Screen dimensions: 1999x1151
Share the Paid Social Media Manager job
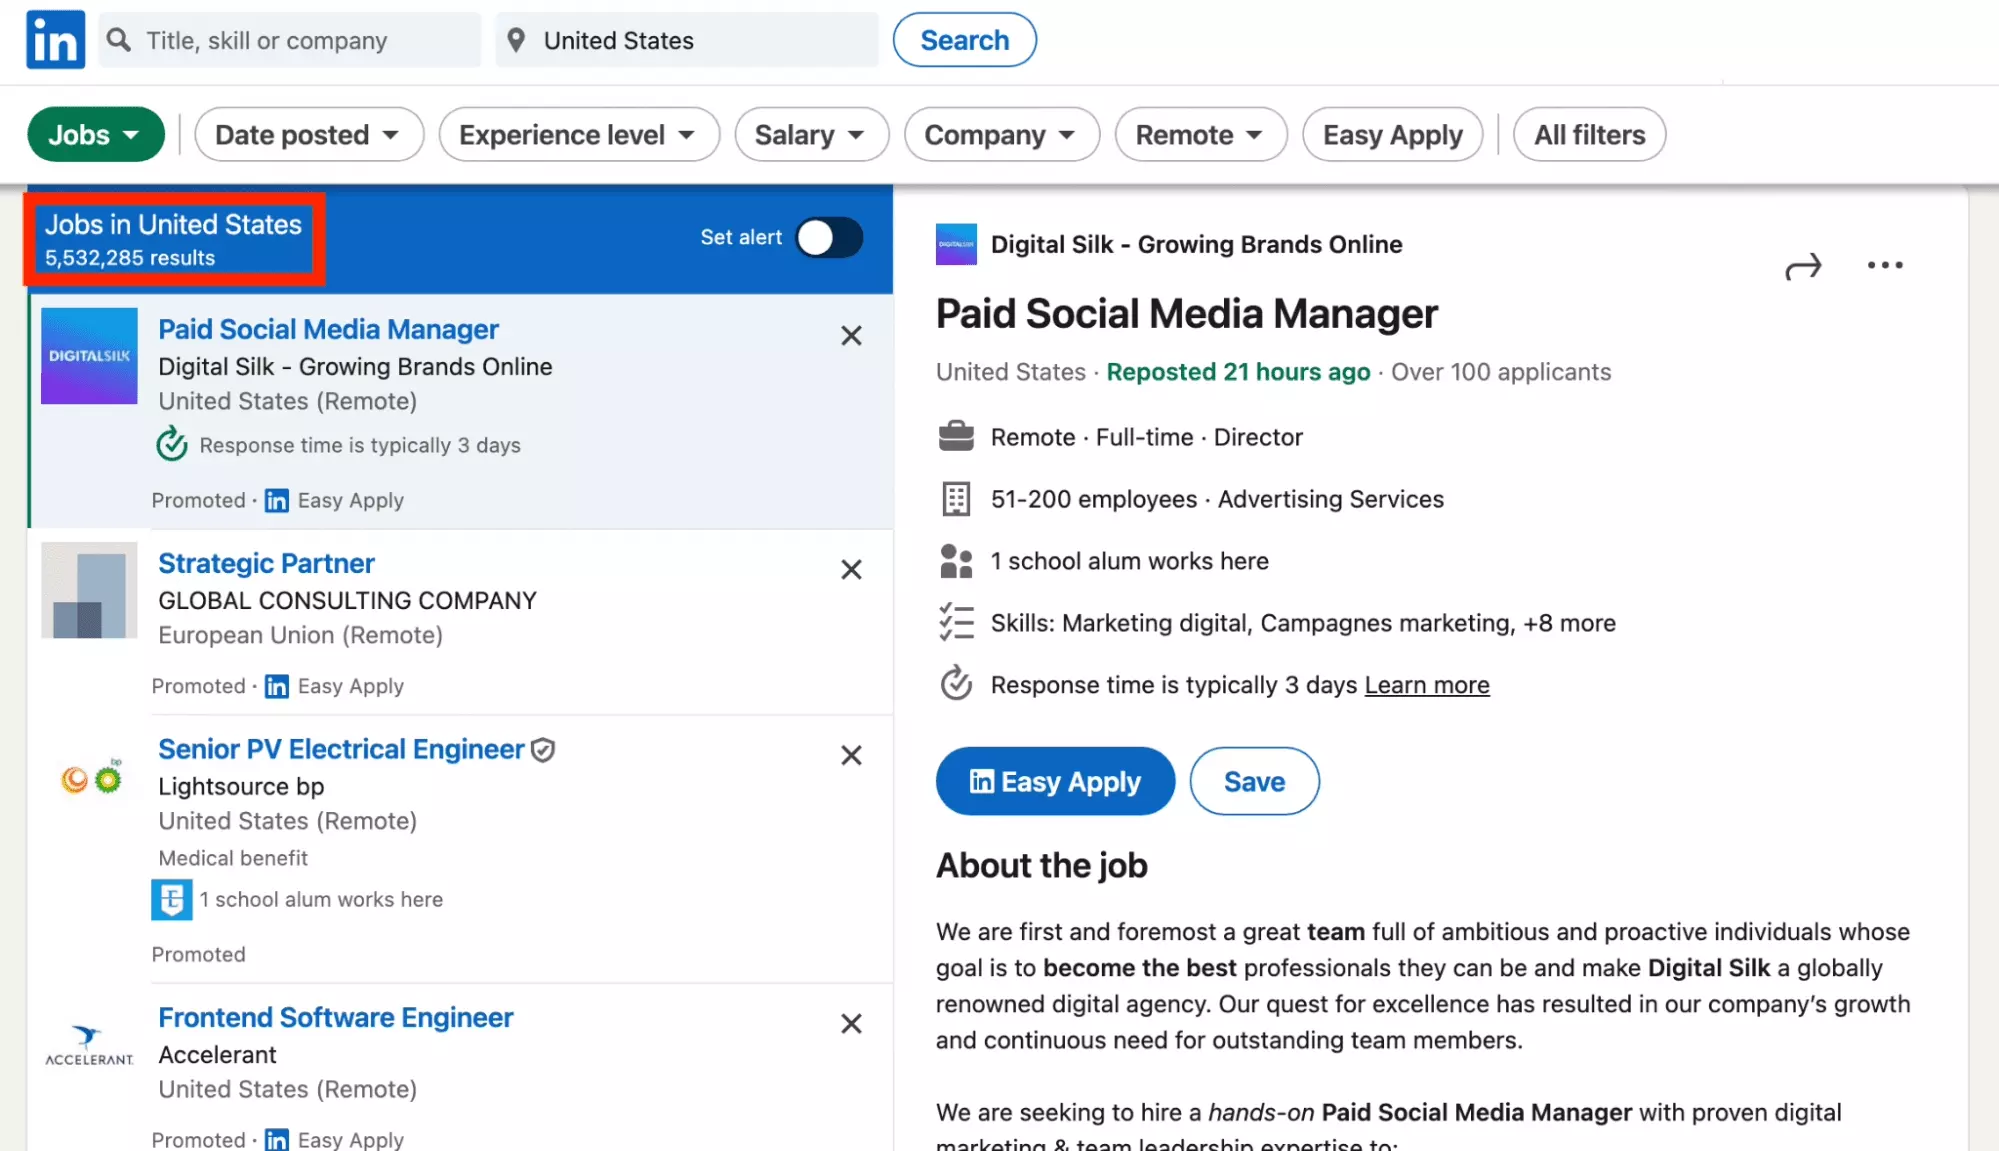click(x=1803, y=267)
